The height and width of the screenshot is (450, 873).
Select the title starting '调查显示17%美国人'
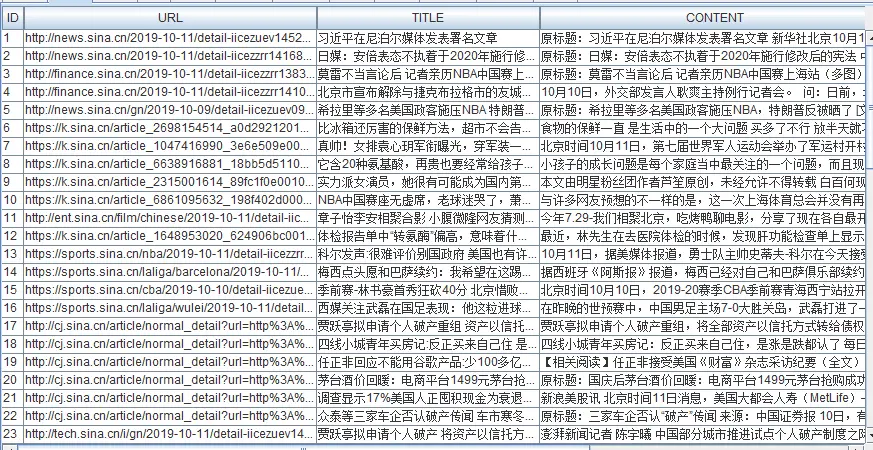click(x=428, y=398)
